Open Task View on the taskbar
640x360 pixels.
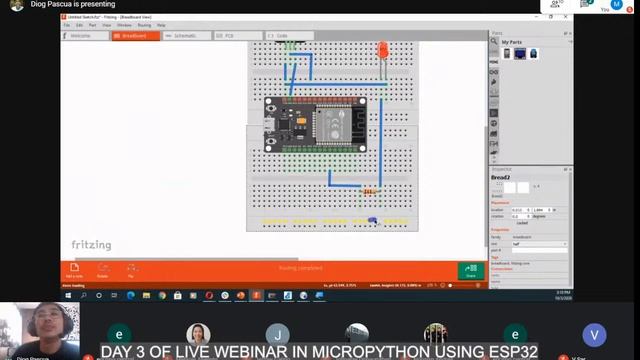click(114, 295)
